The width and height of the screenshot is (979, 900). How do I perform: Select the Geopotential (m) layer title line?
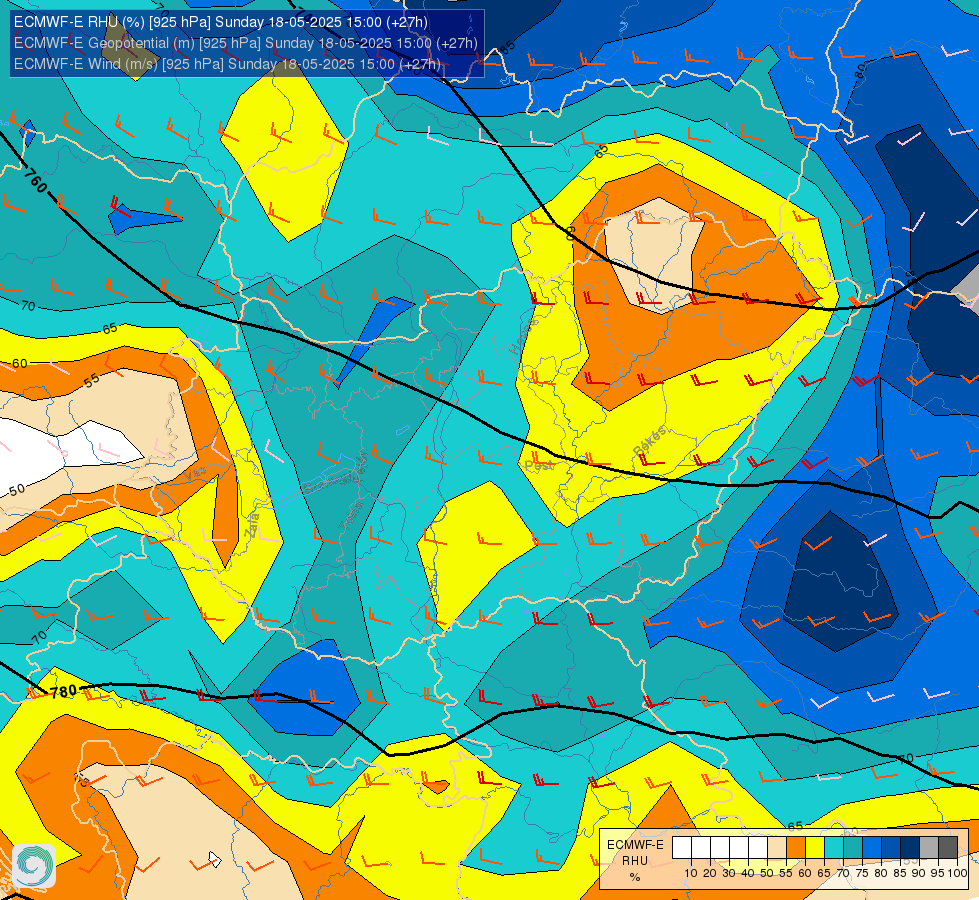[245, 43]
